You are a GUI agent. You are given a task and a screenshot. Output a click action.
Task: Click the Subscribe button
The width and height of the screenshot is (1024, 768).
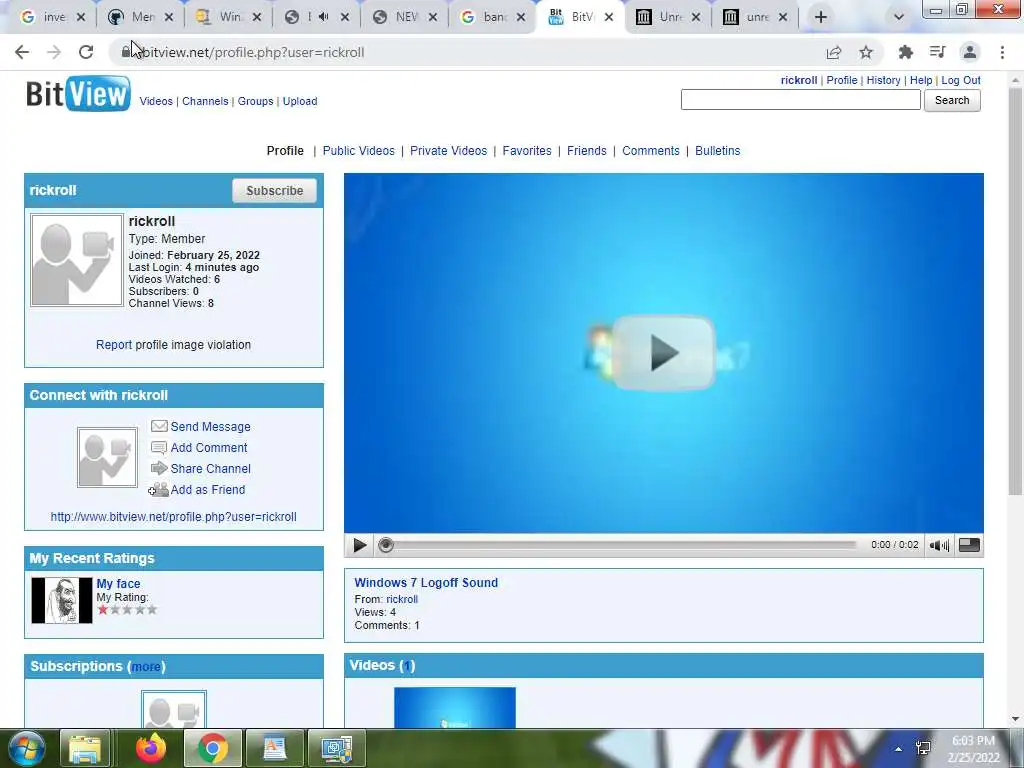coord(274,191)
